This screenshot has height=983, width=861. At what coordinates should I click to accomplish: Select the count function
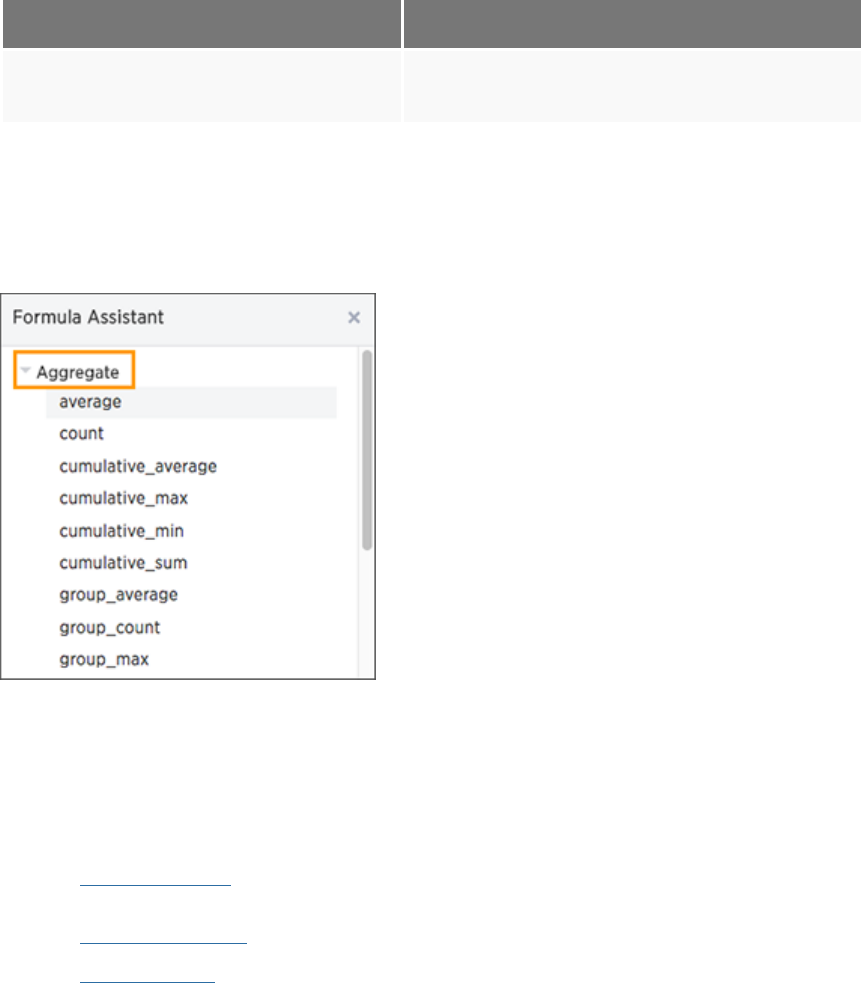coord(81,433)
